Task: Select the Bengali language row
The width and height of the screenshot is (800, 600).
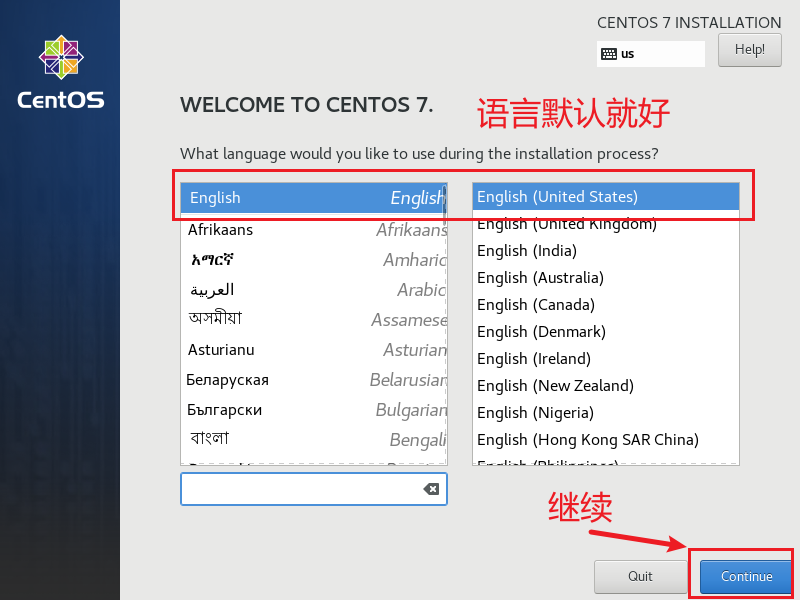Action: click(x=314, y=440)
